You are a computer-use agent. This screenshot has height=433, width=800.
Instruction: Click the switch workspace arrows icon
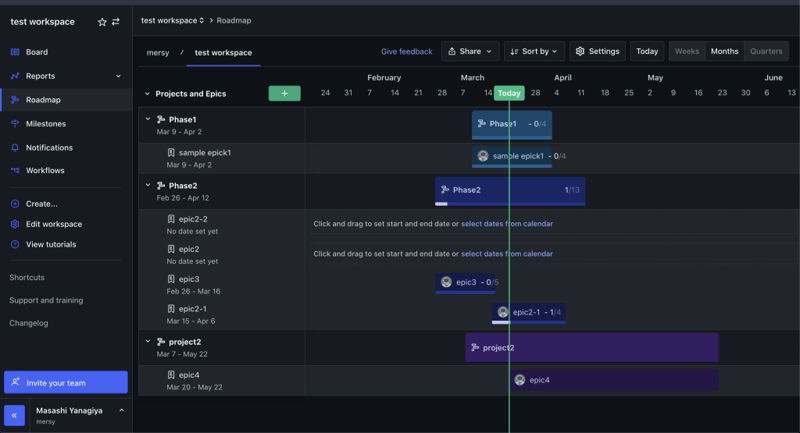pyautogui.click(x=116, y=22)
